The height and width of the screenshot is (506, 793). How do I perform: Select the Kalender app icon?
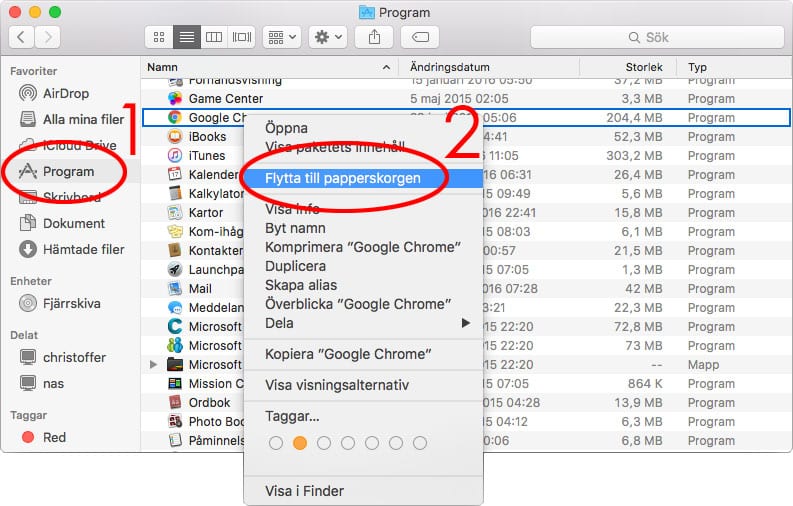[175, 174]
